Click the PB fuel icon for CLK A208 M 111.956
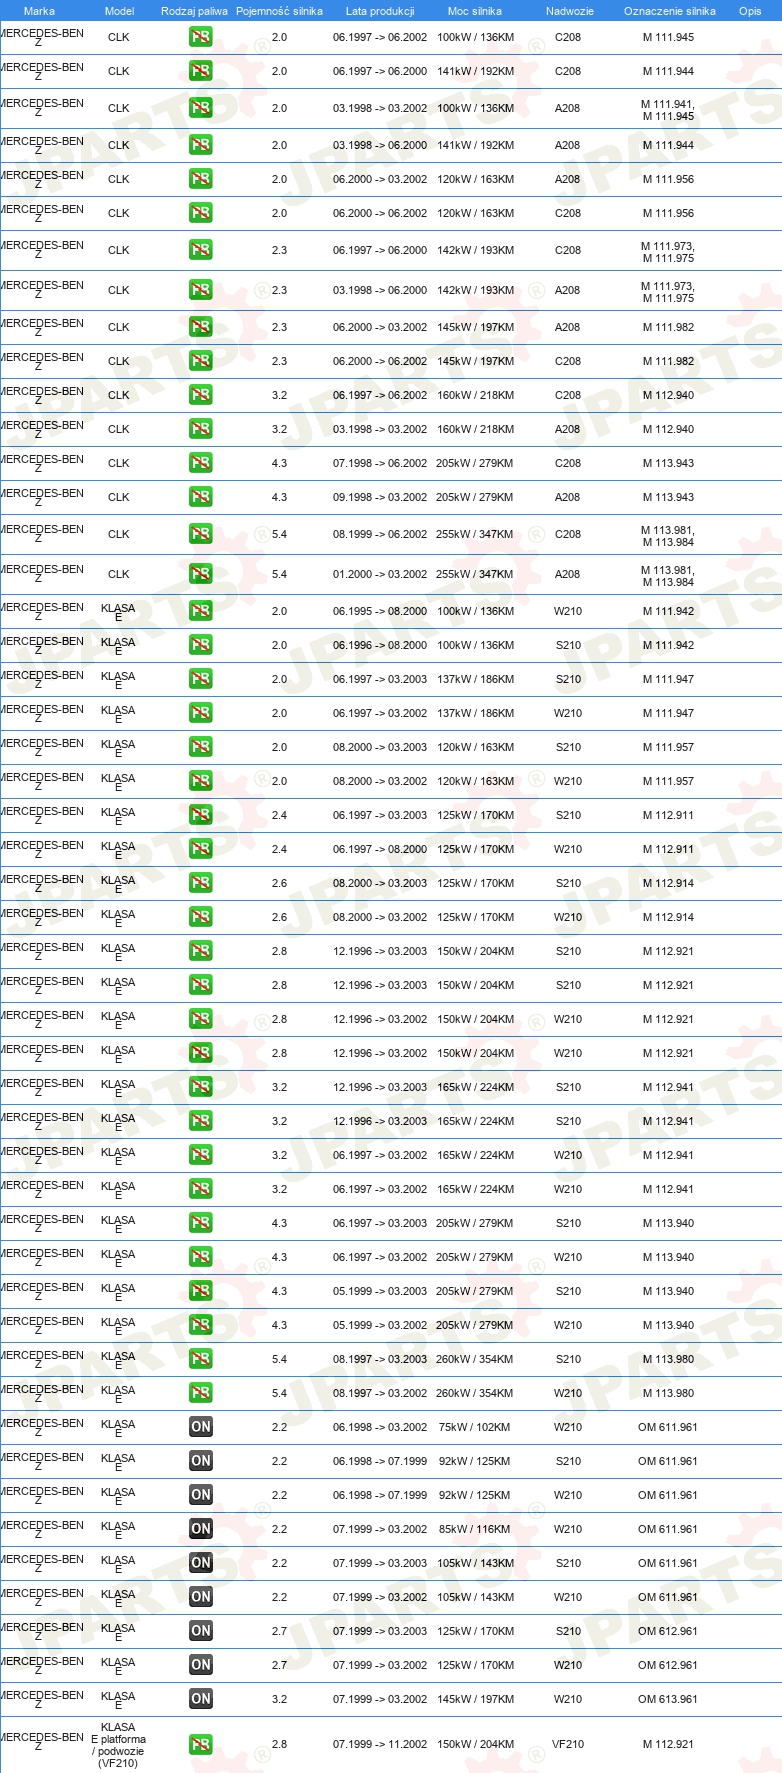Screen dimensions: 782x1773 (x=201, y=179)
